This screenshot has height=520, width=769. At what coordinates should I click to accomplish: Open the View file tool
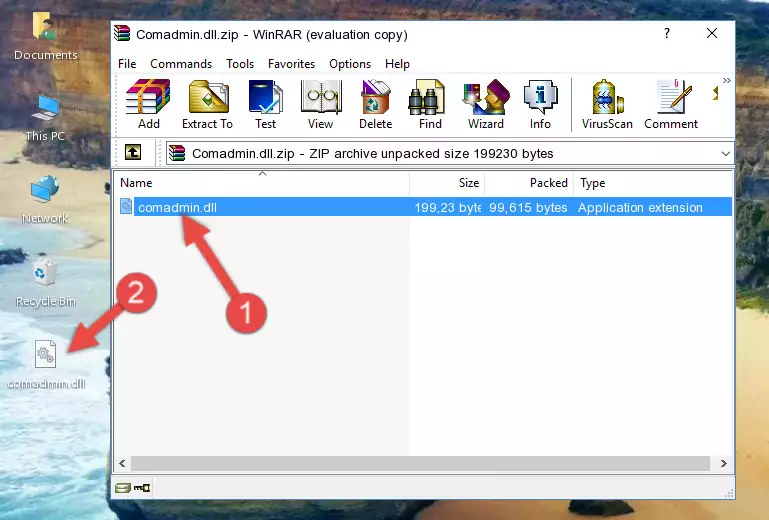pyautogui.click(x=321, y=104)
